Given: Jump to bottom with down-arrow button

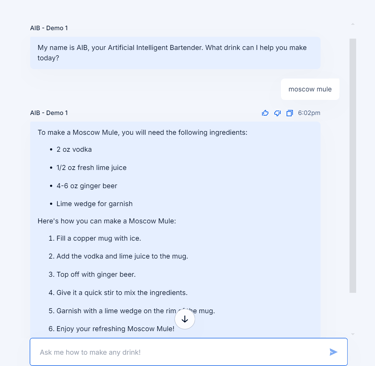Looking at the screenshot, I should pos(185,319).
